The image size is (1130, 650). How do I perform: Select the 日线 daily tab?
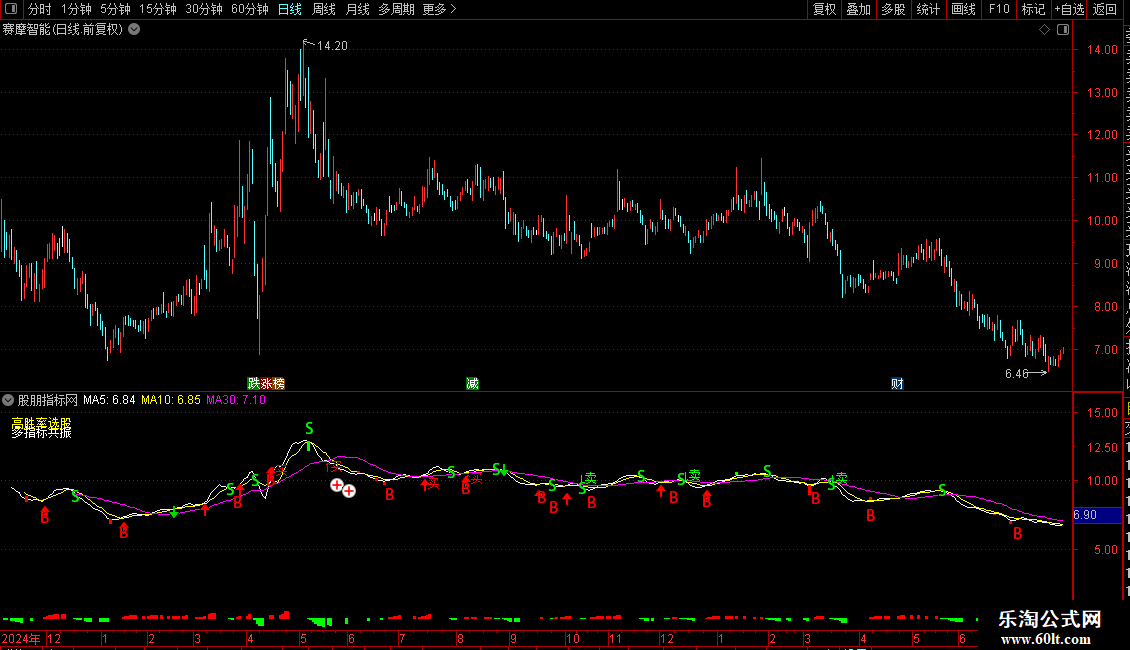[x=290, y=9]
